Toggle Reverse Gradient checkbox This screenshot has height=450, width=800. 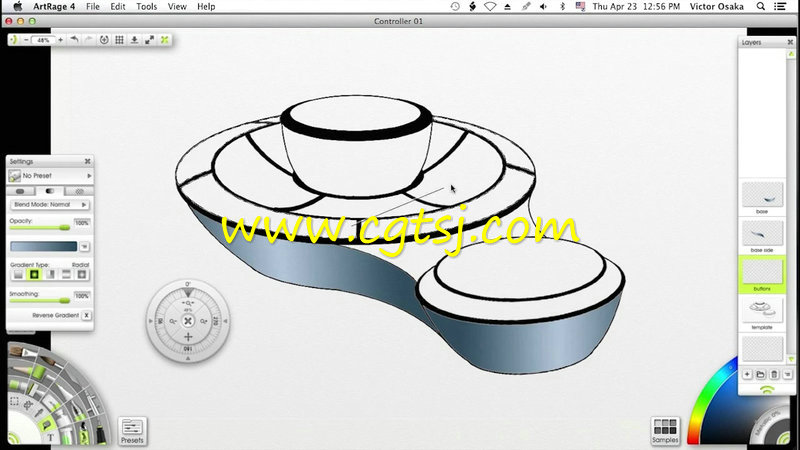[86, 315]
